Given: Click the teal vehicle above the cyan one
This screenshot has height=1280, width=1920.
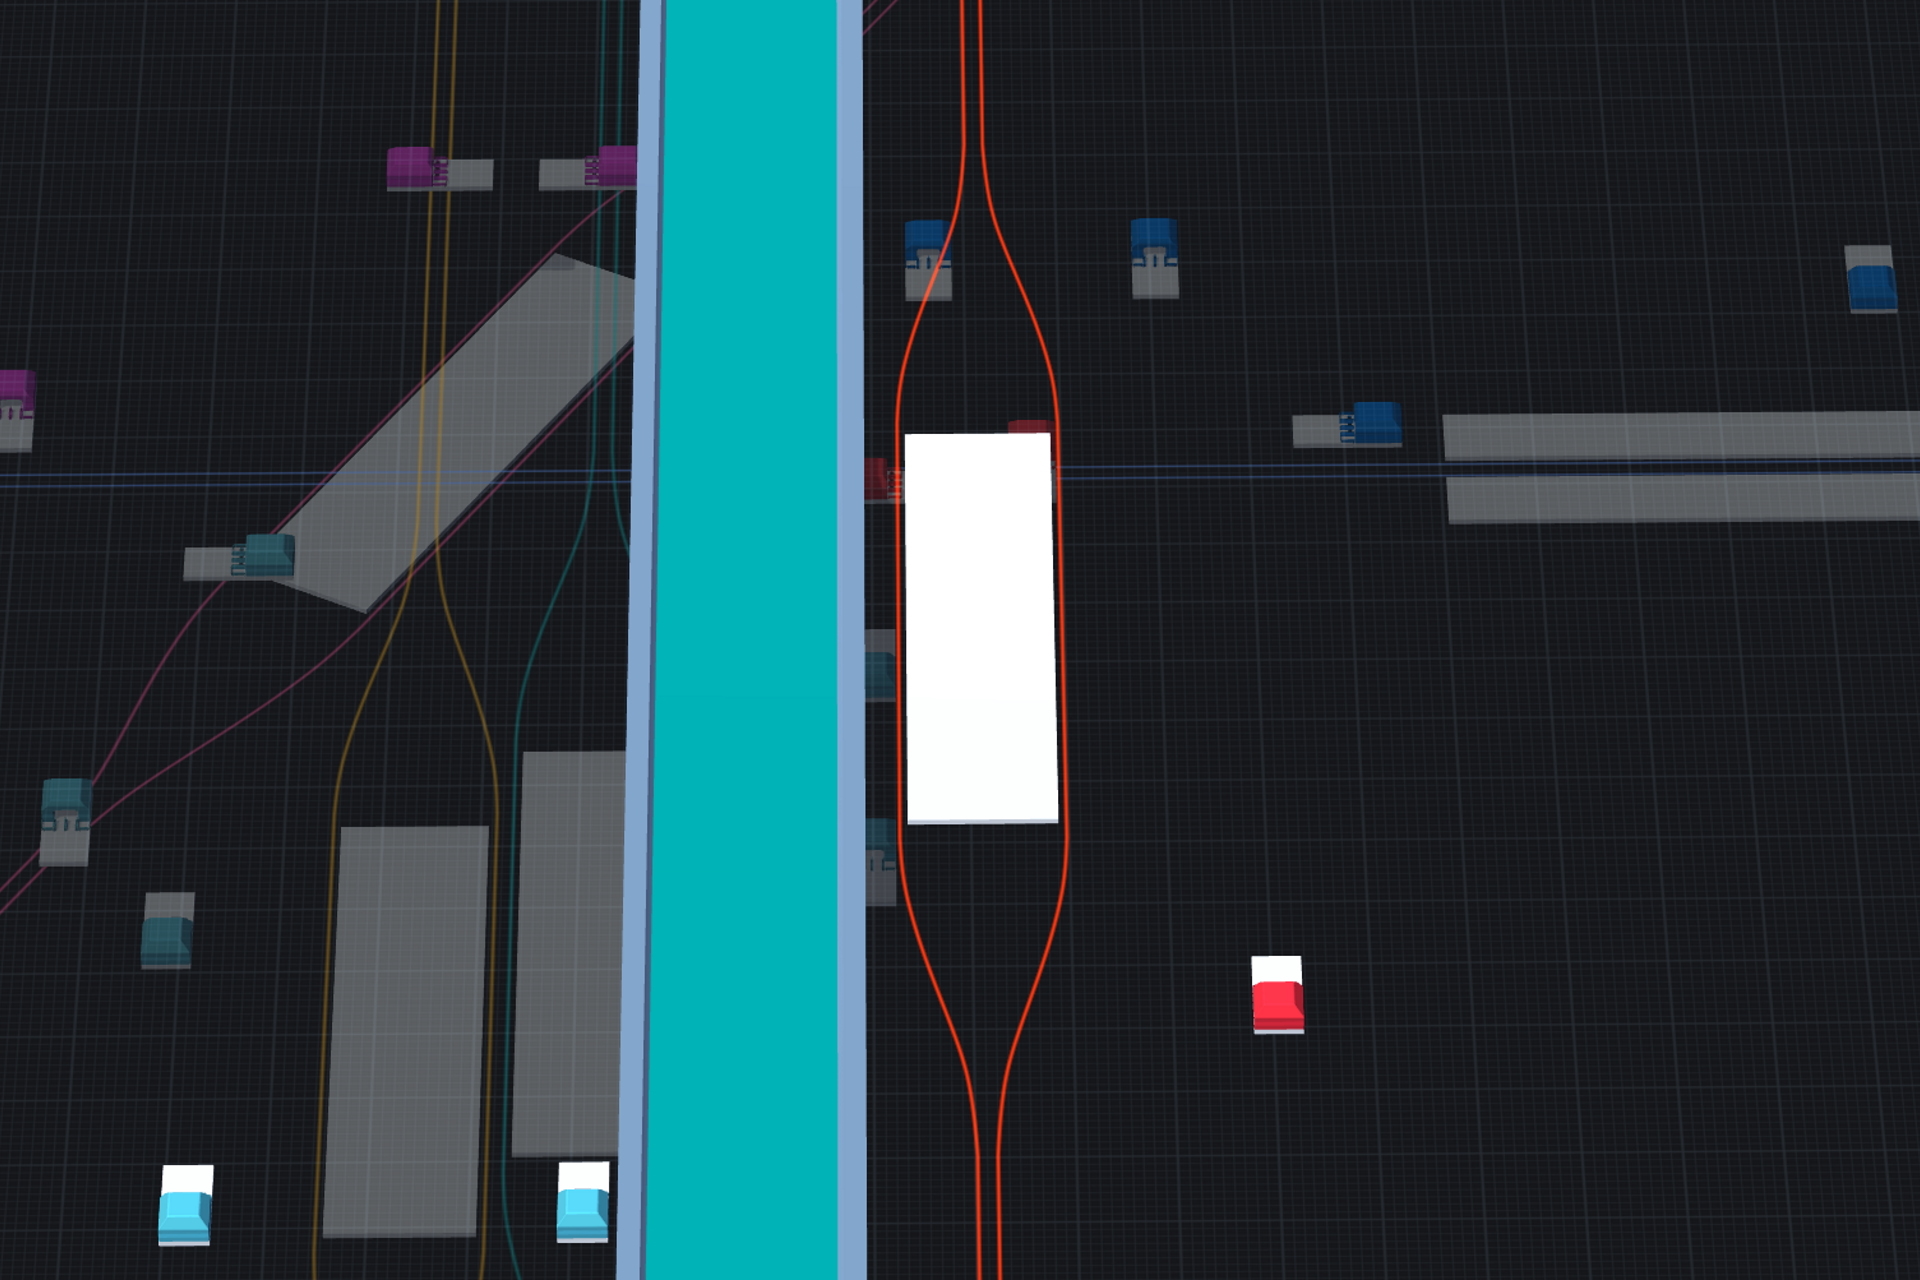Looking at the screenshot, I should point(166,940).
